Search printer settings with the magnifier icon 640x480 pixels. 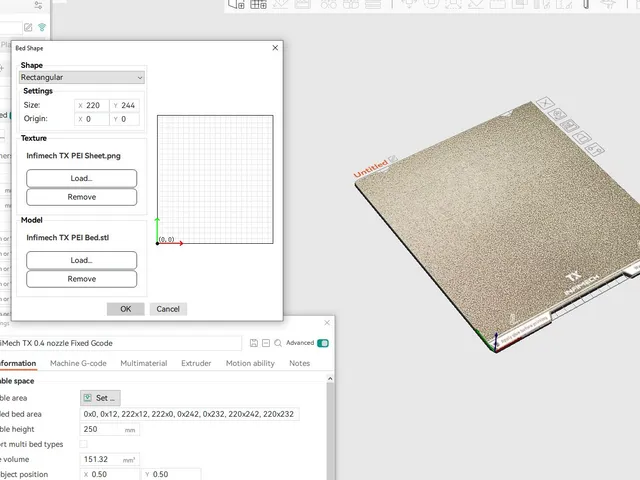(x=278, y=343)
